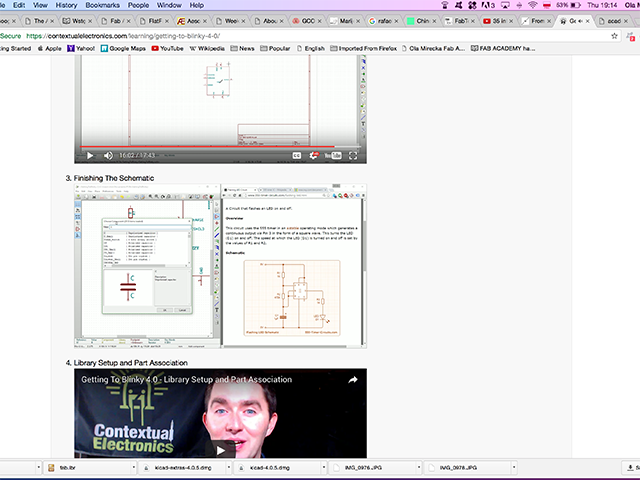Open the Edit menu
Image resolution: width=640 pixels, height=480 pixels.
(x=19, y=5)
